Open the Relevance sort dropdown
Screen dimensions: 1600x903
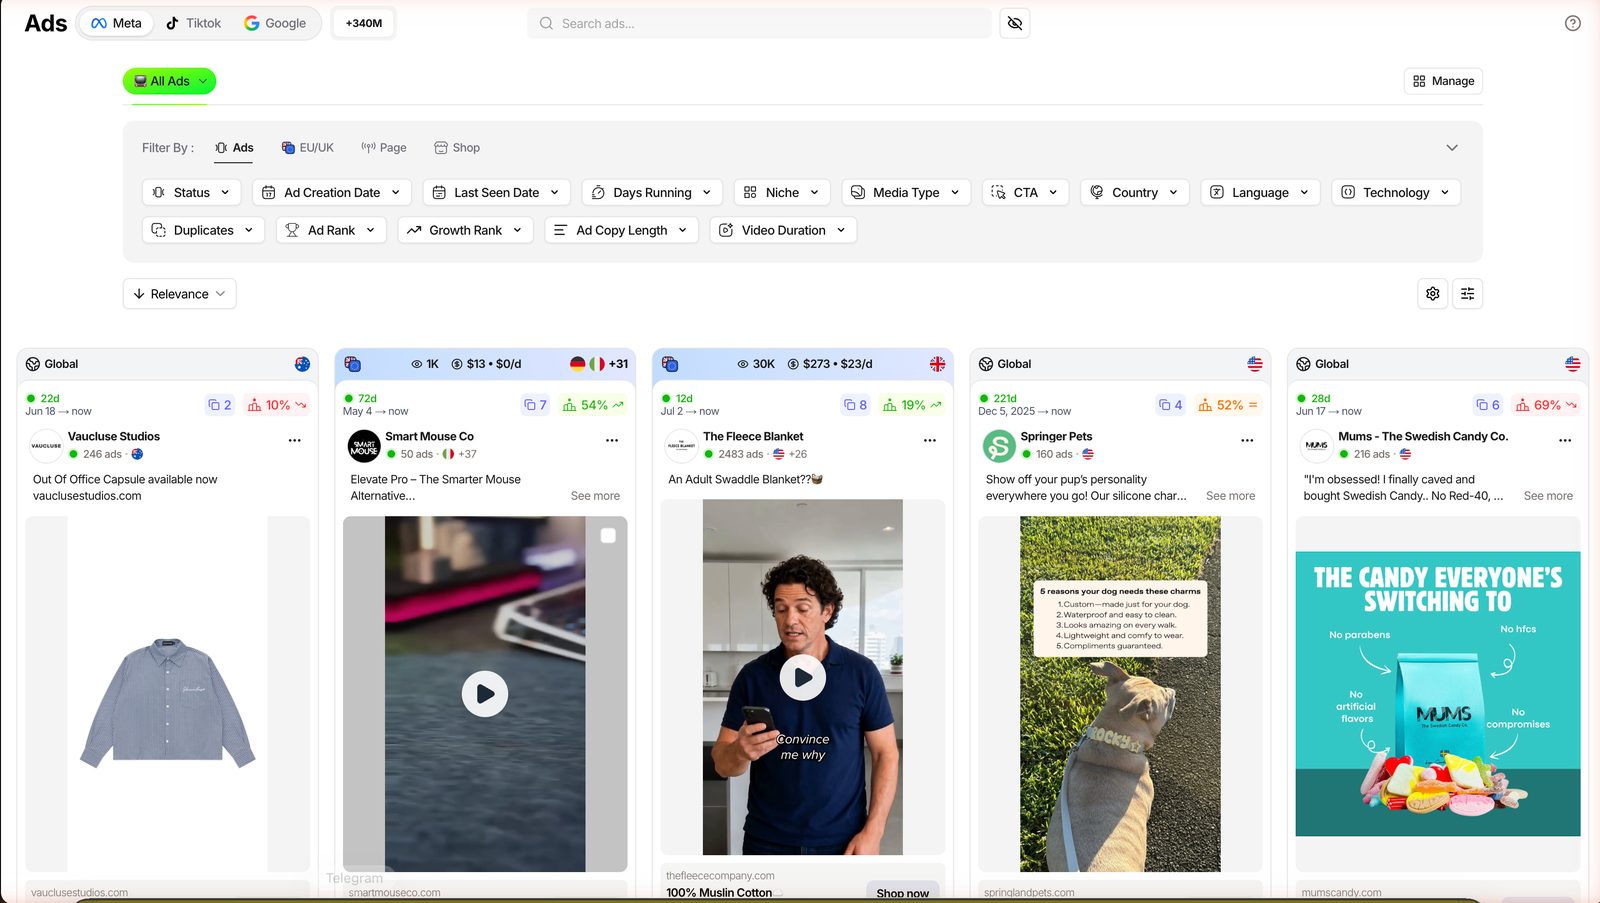point(180,294)
